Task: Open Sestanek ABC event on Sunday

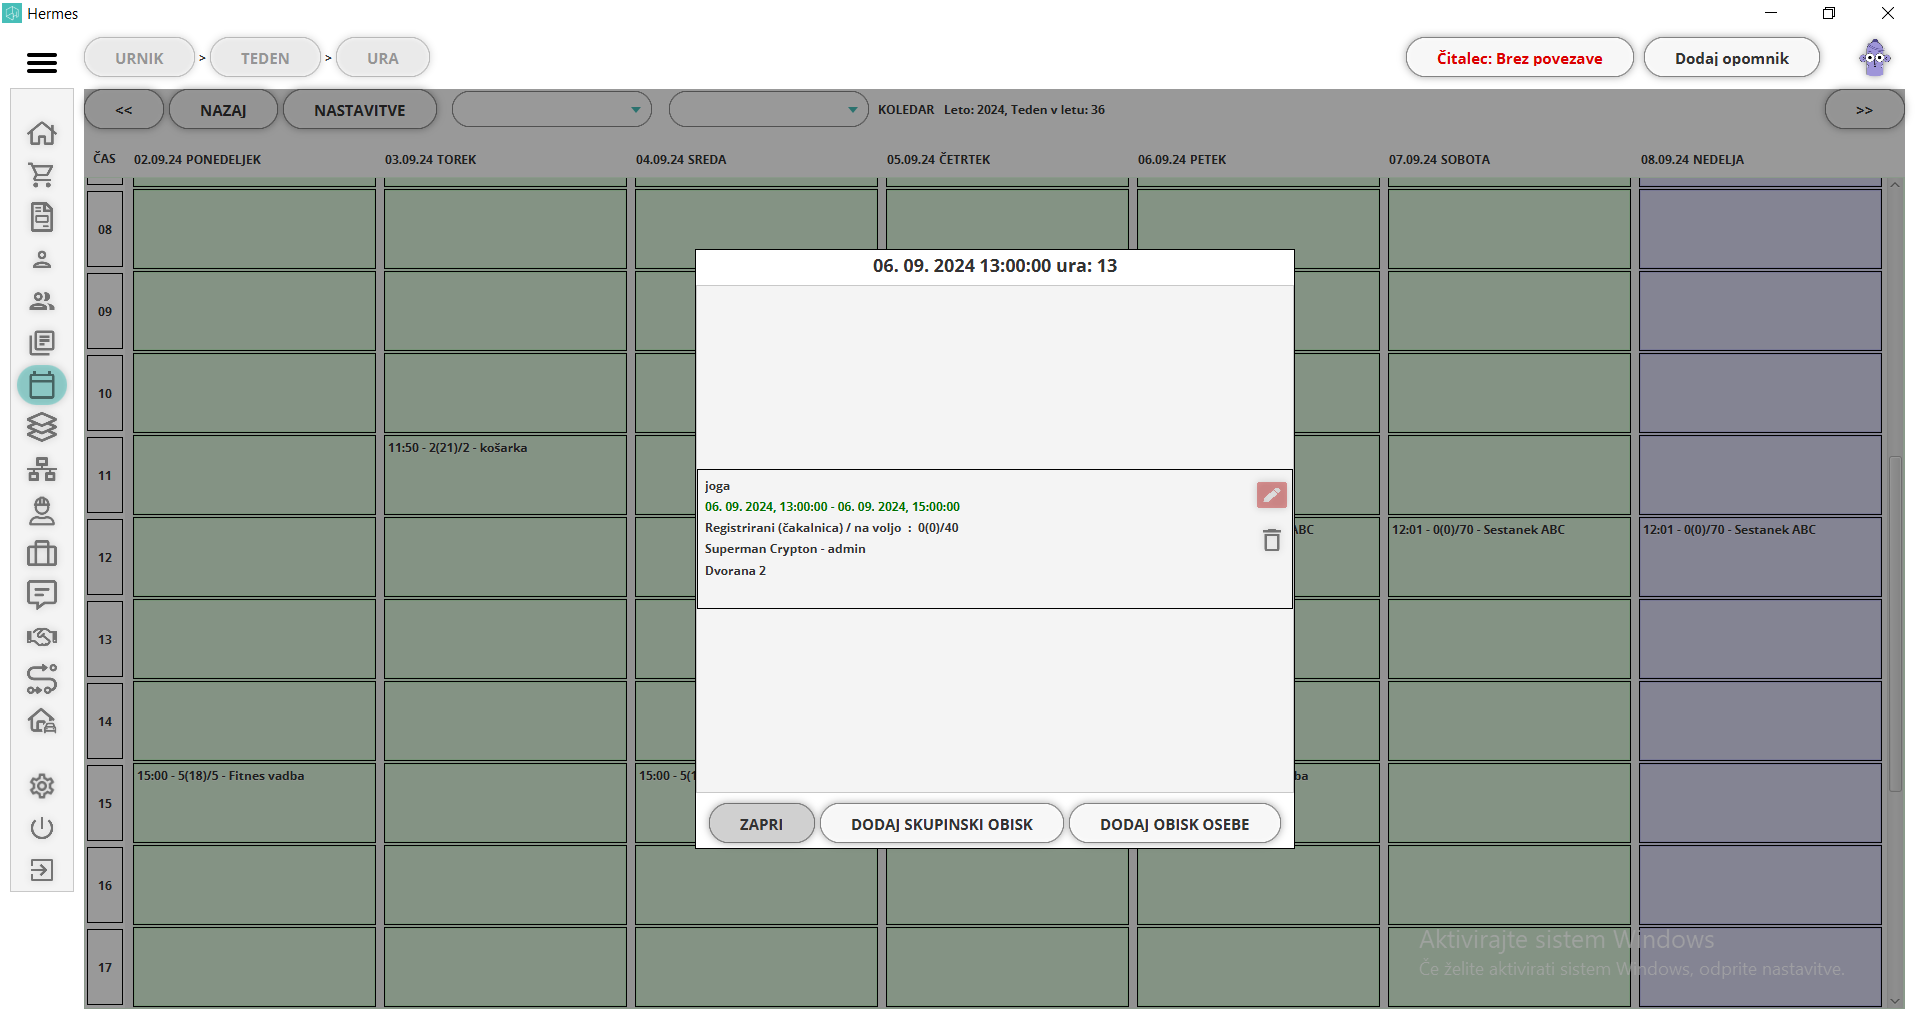Action: click(1729, 530)
